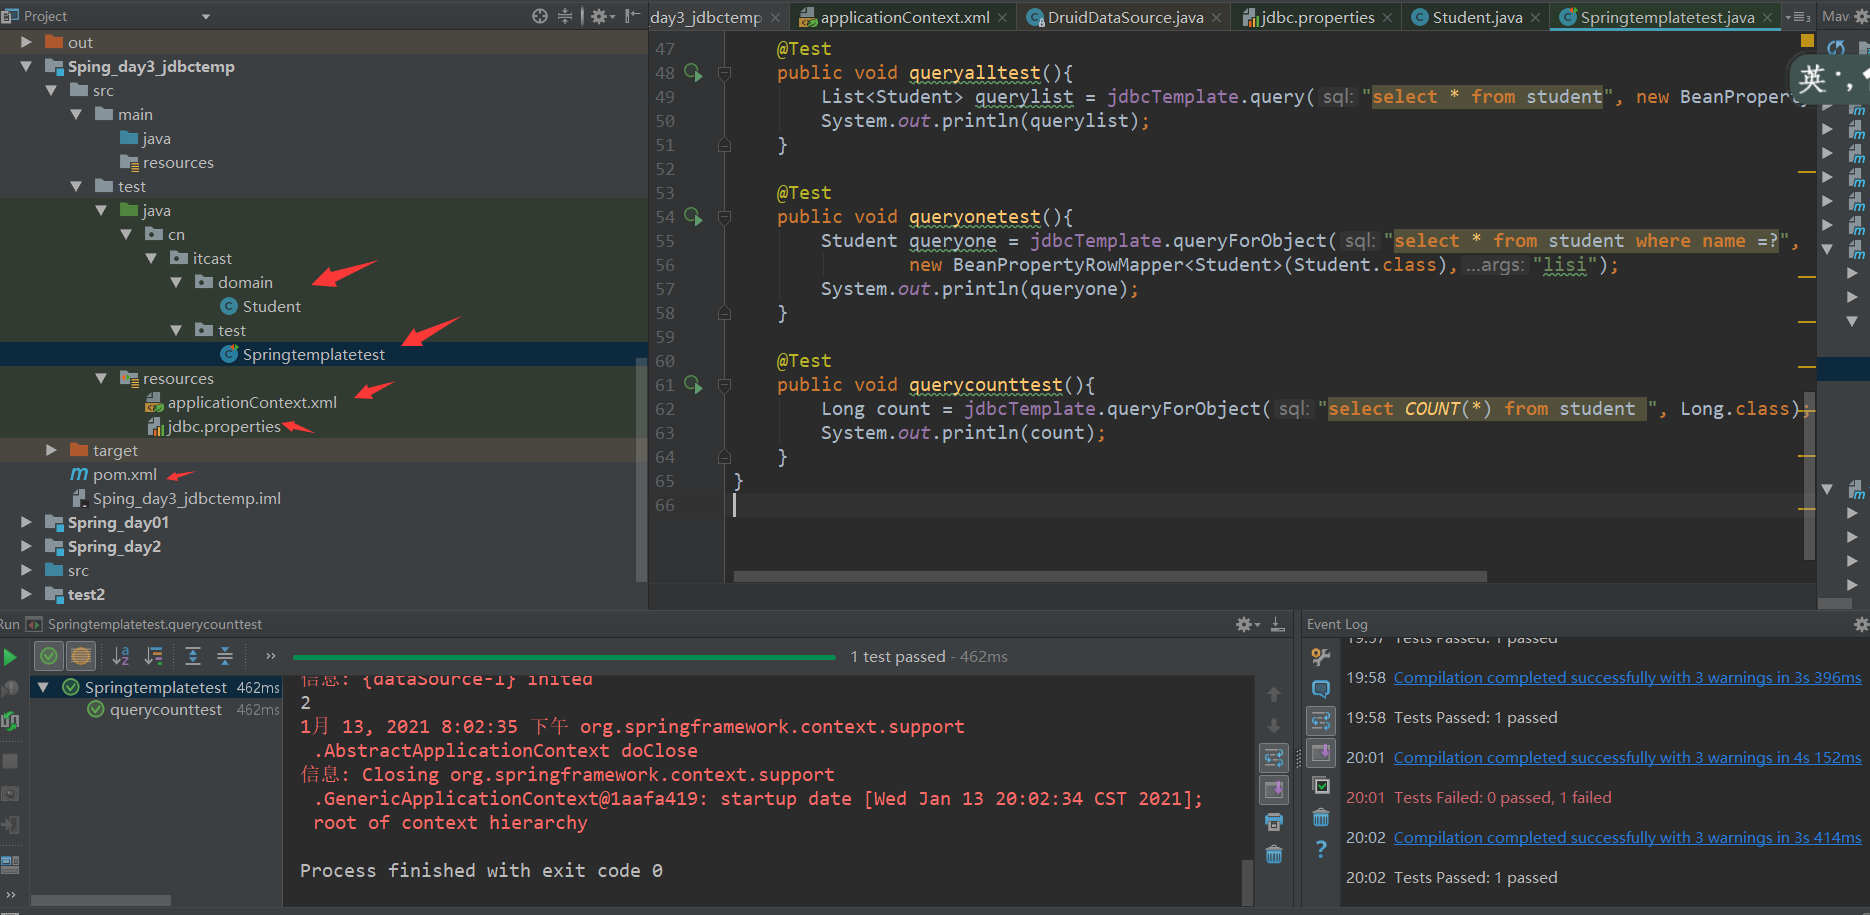Click run gutter icon beside queryonetest
1870x915 pixels.
[693, 217]
